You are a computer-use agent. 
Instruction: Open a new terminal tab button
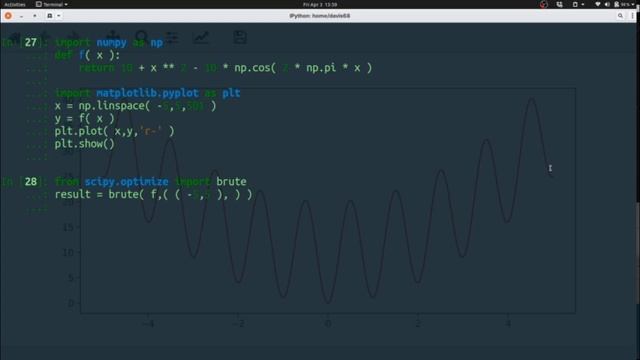(49, 16)
